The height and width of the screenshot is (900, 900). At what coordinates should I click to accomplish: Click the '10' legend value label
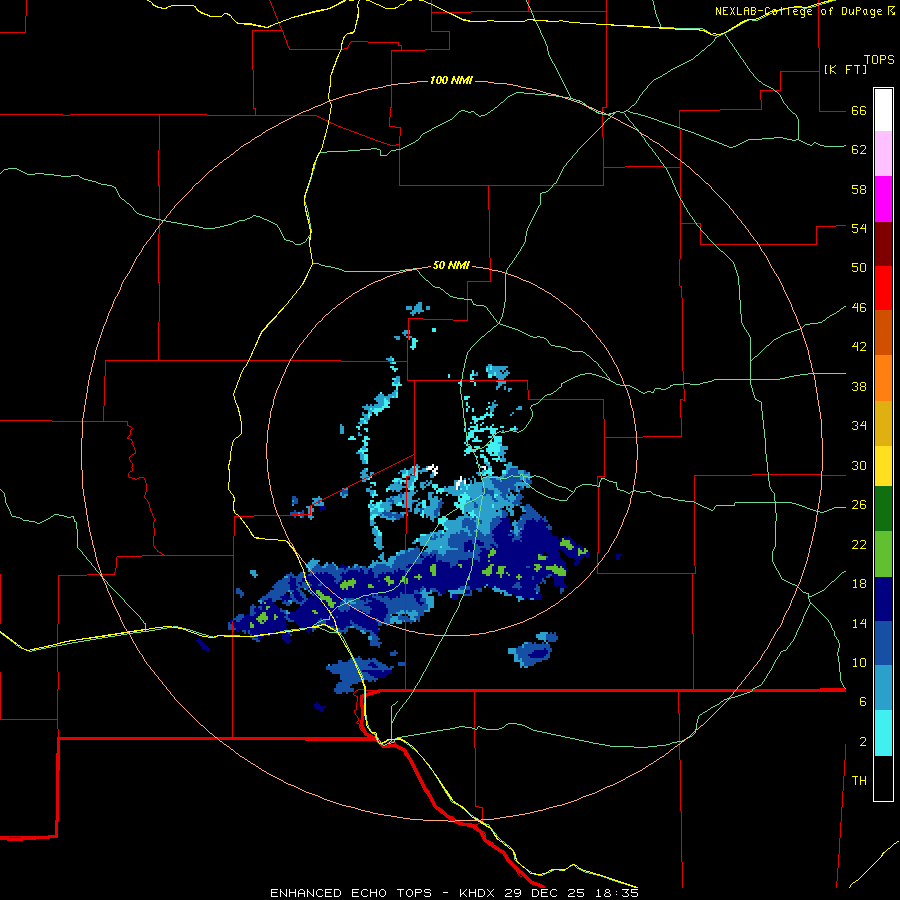click(859, 662)
